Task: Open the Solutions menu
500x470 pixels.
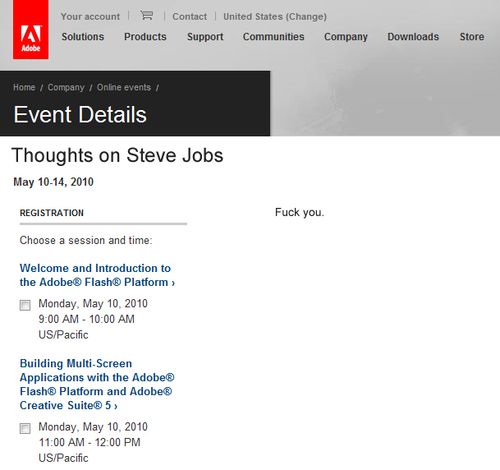Action: coord(83,37)
